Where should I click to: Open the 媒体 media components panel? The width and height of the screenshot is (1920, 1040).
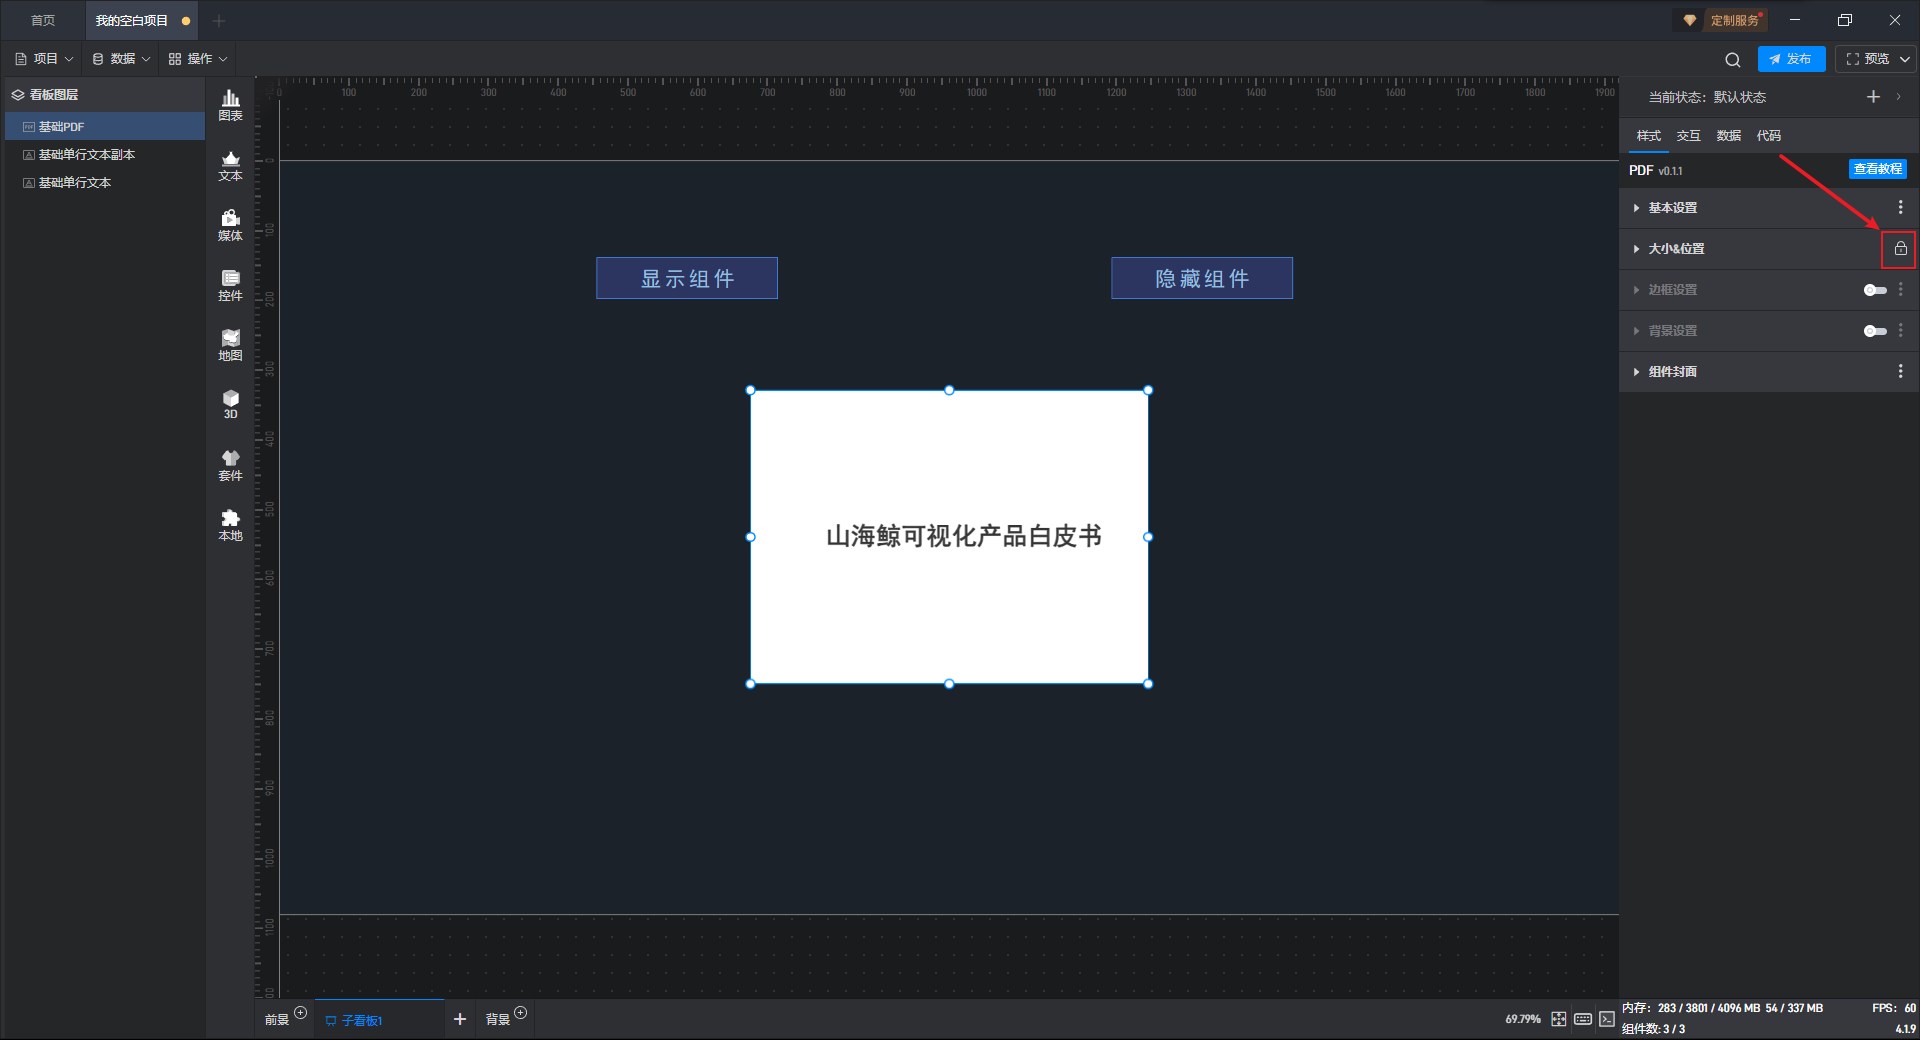(230, 225)
